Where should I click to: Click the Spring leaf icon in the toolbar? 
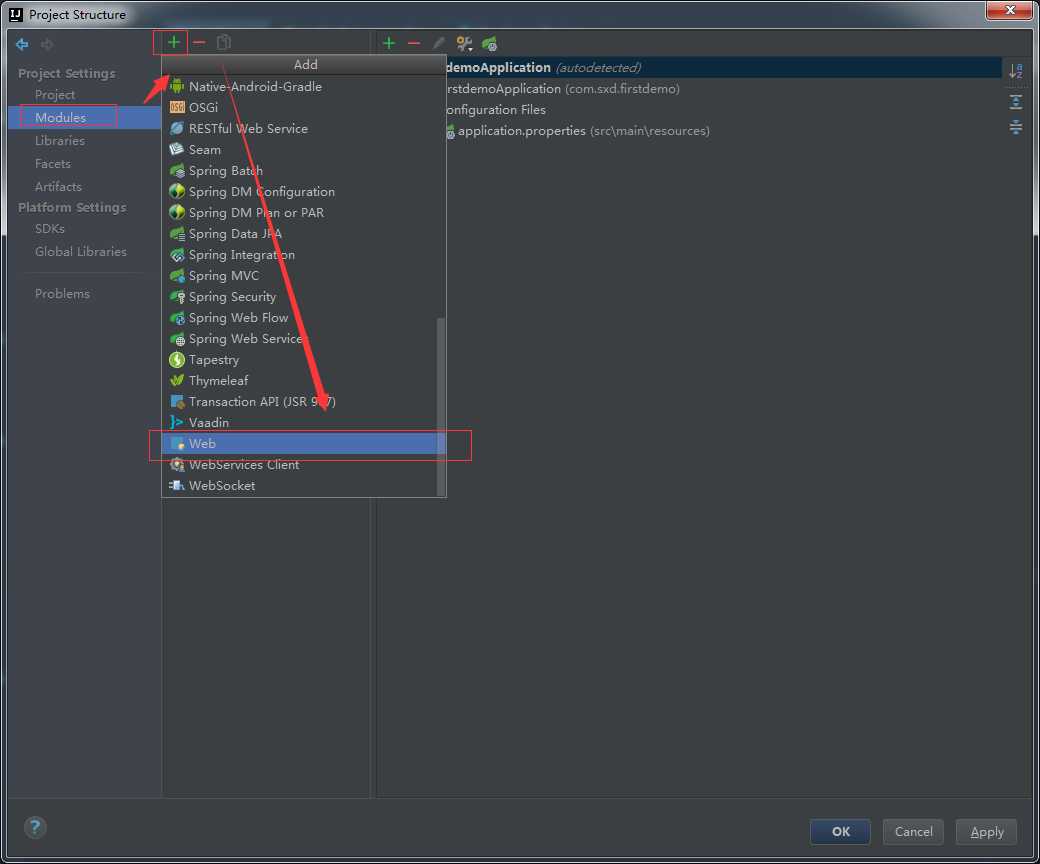click(x=489, y=44)
